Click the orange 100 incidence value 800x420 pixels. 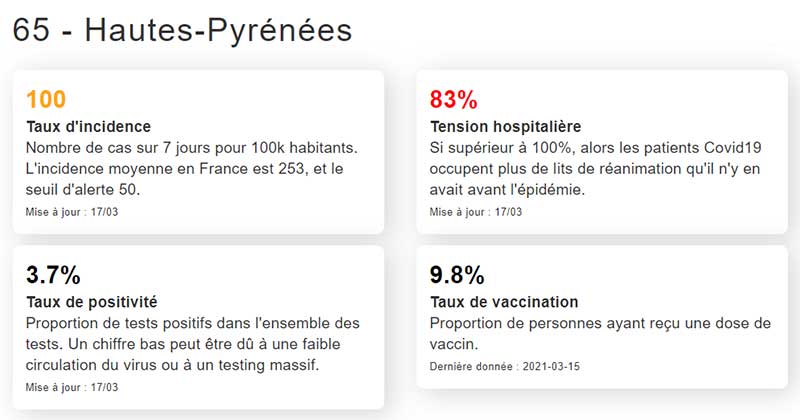pyautogui.click(x=46, y=99)
